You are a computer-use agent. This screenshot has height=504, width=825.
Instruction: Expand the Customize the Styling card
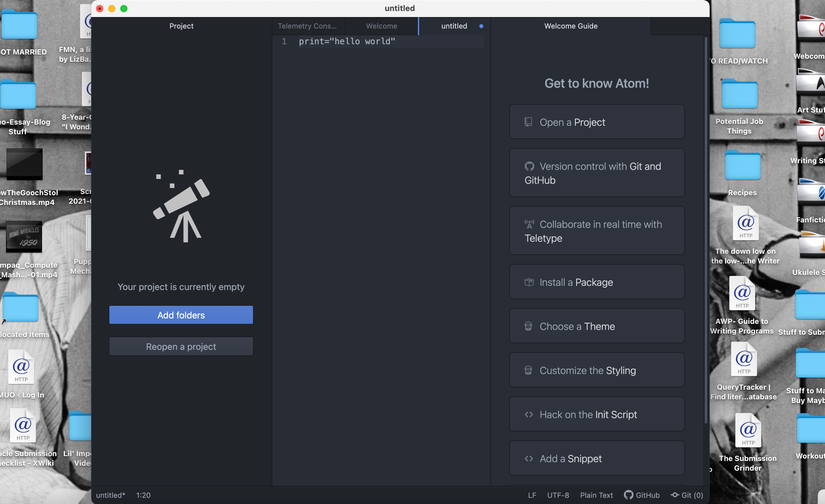597,370
